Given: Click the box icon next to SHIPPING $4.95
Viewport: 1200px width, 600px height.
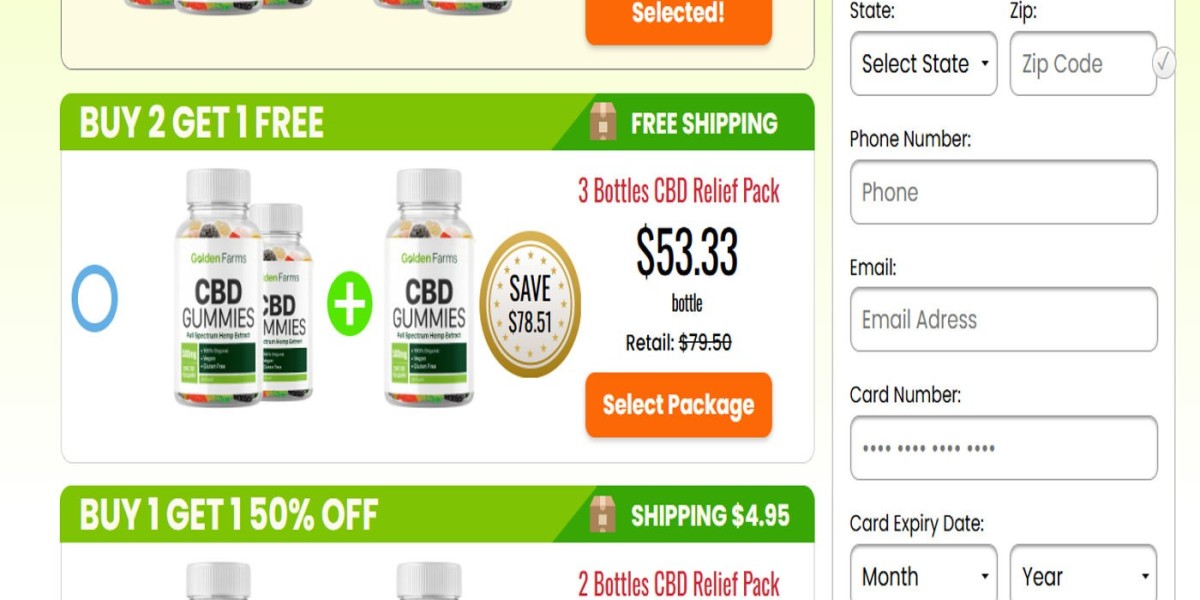Looking at the screenshot, I should coord(603,515).
